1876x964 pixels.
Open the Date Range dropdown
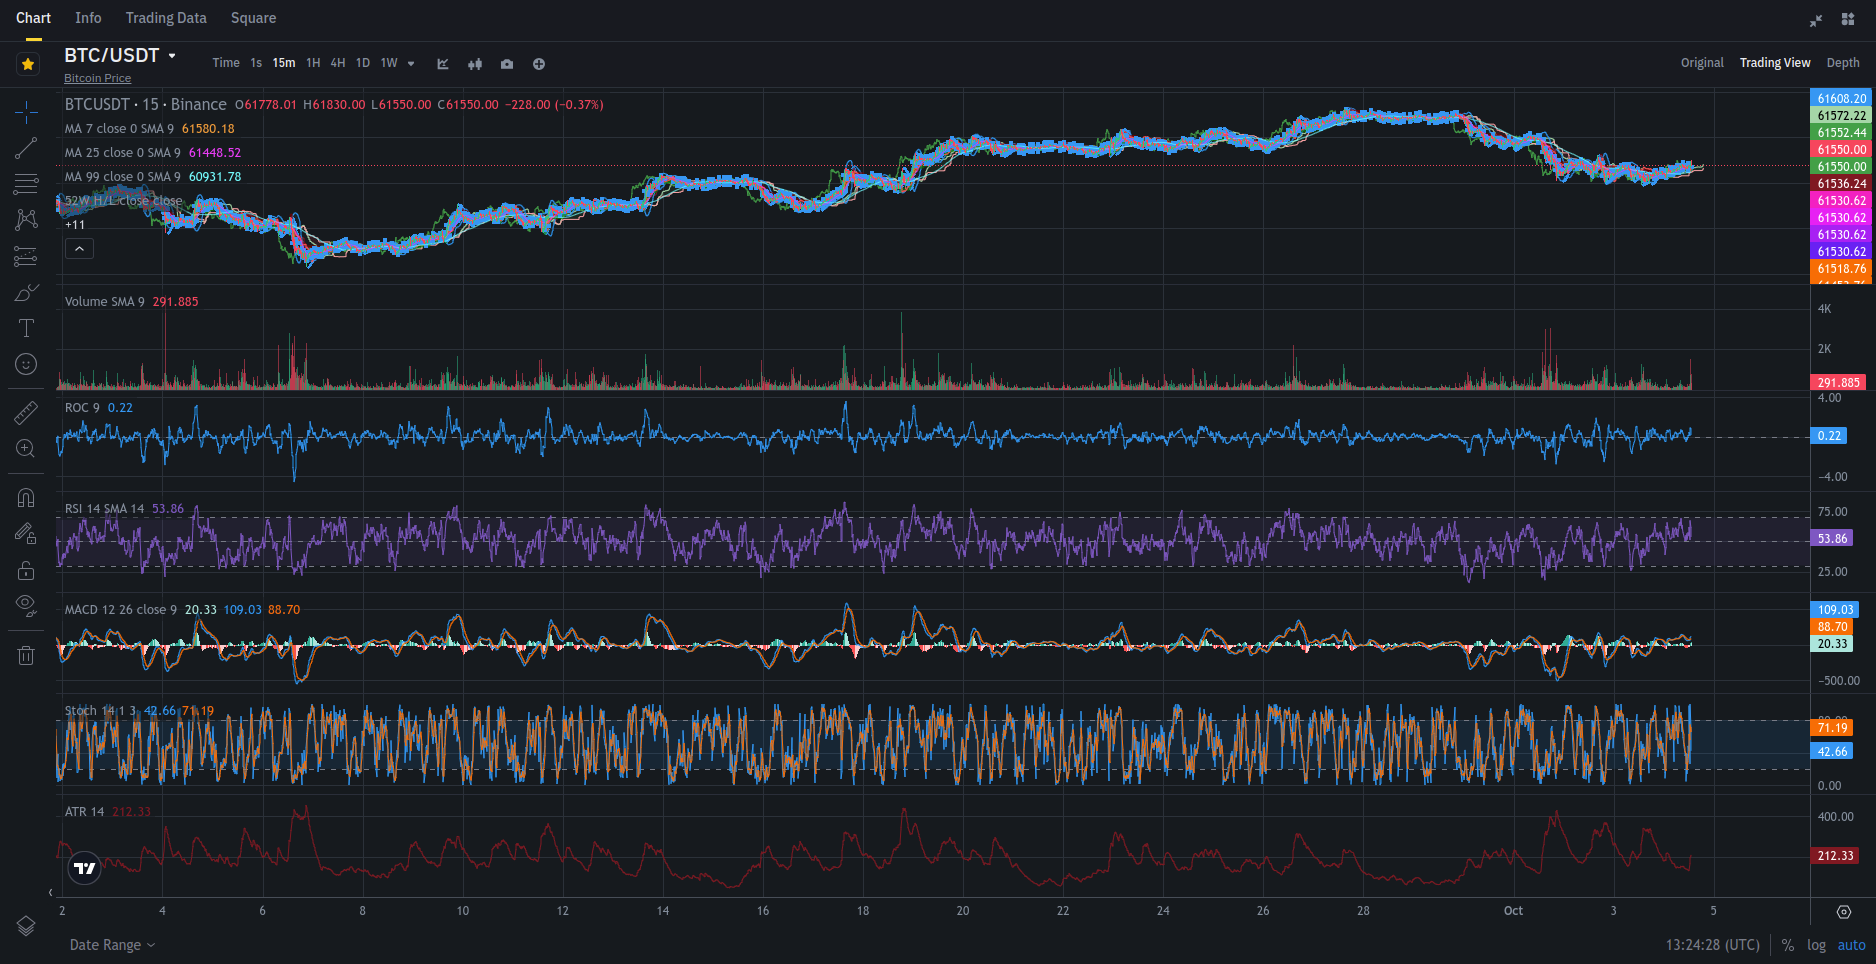112,945
